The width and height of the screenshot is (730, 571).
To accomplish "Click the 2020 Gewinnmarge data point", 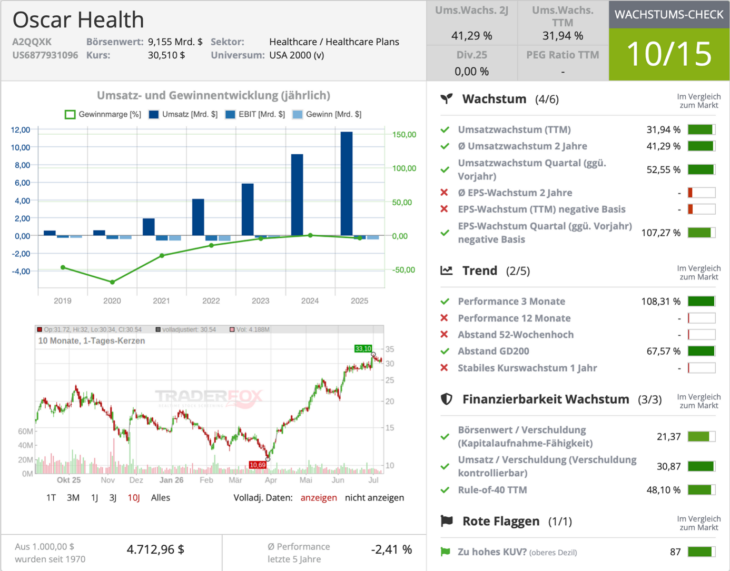I will pos(112,282).
